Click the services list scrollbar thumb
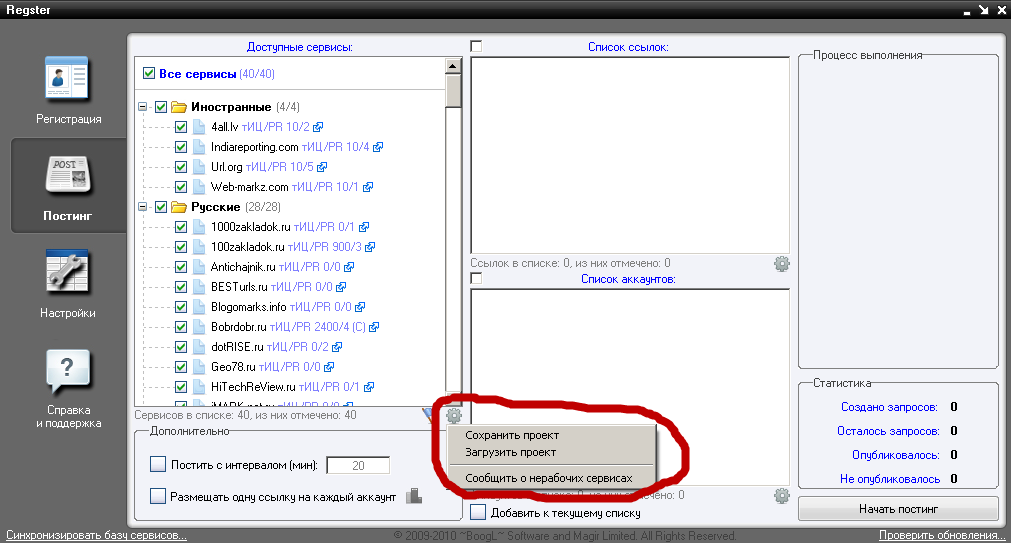Screen dimensions: 1011x543 453,91
